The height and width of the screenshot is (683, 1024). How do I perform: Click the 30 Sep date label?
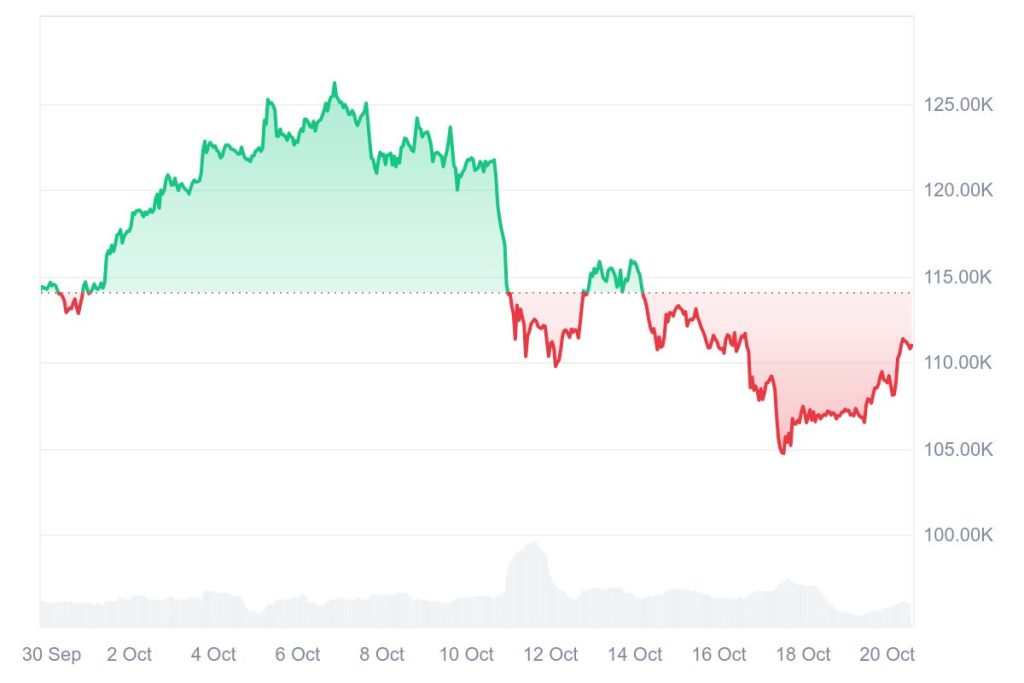click(52, 655)
